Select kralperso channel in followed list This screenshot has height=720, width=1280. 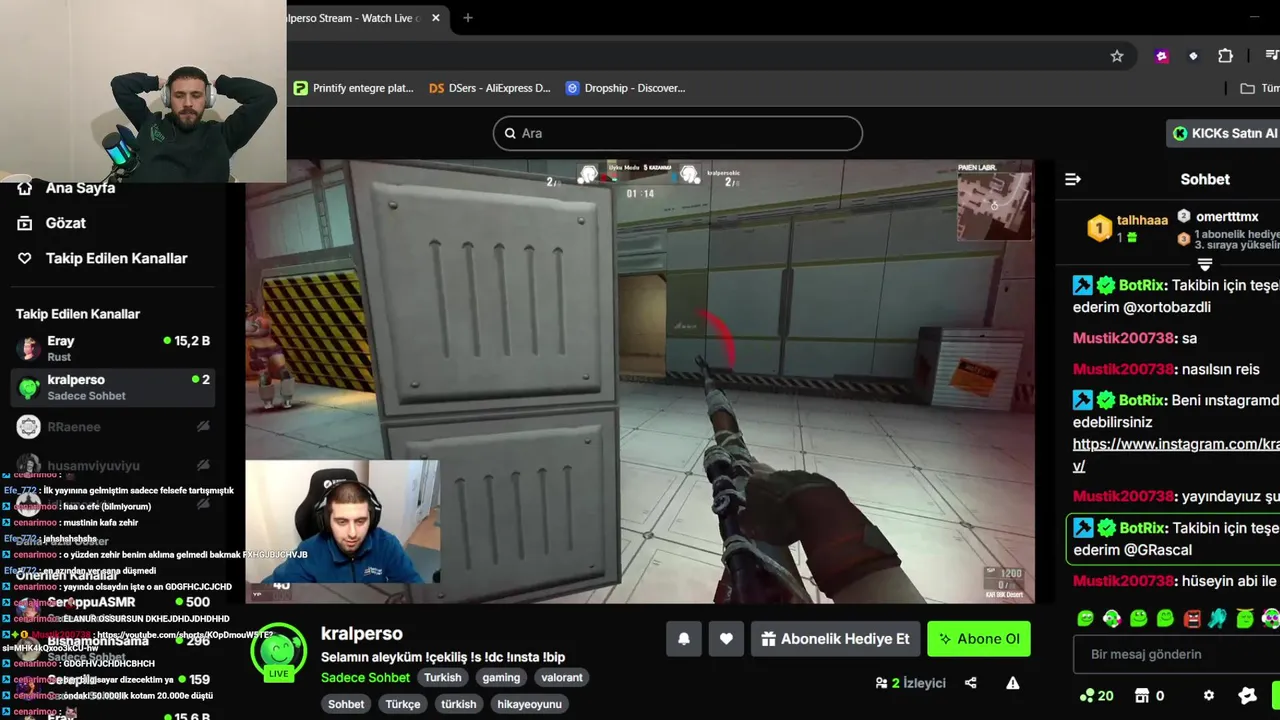point(112,387)
